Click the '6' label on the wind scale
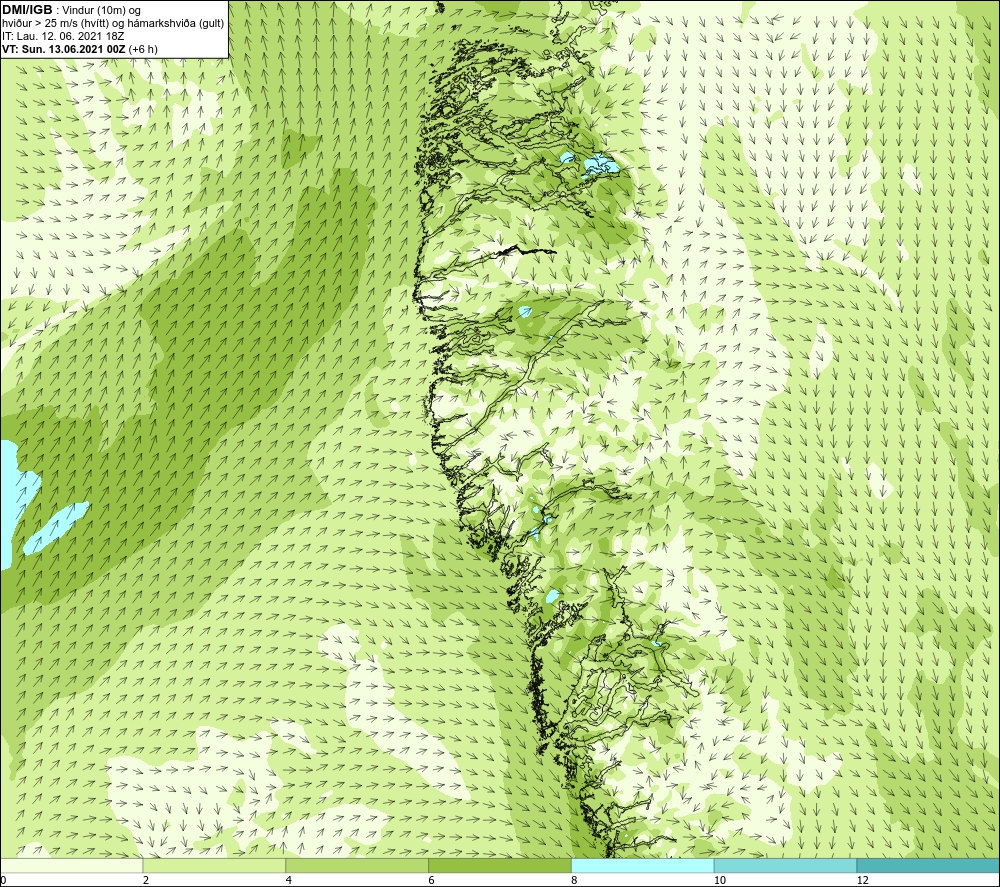Screen dimensions: 1000x887 [432, 881]
